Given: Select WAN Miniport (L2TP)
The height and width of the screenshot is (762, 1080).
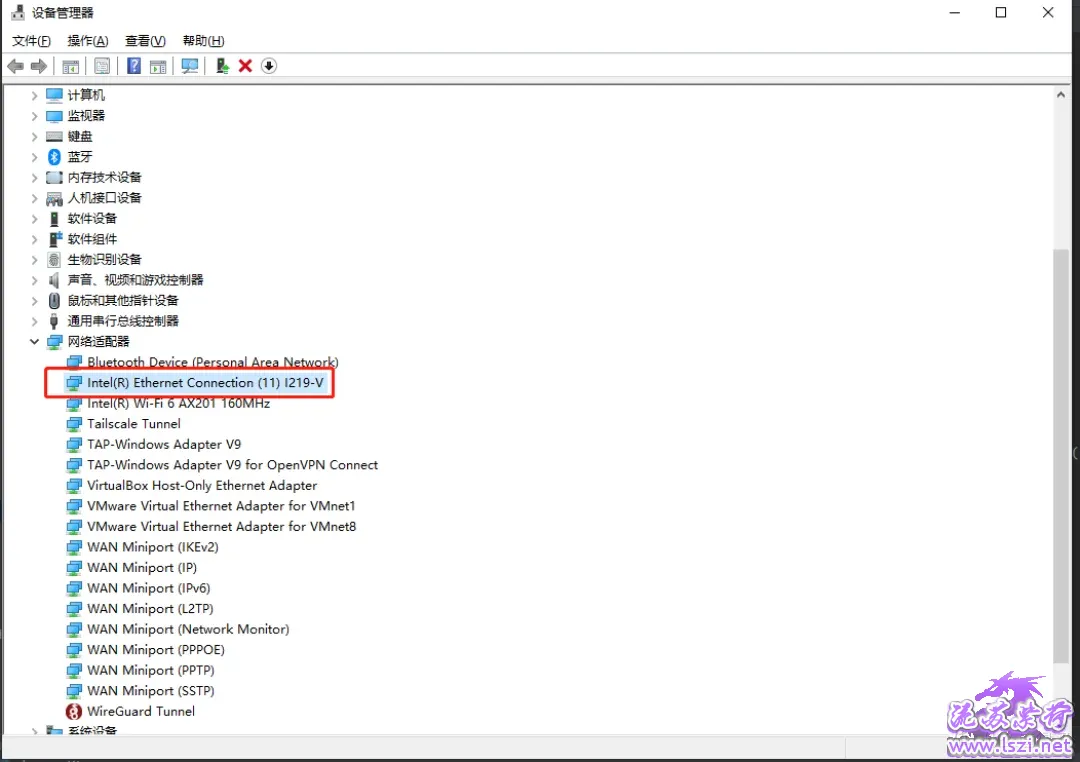Looking at the screenshot, I should [x=150, y=609].
